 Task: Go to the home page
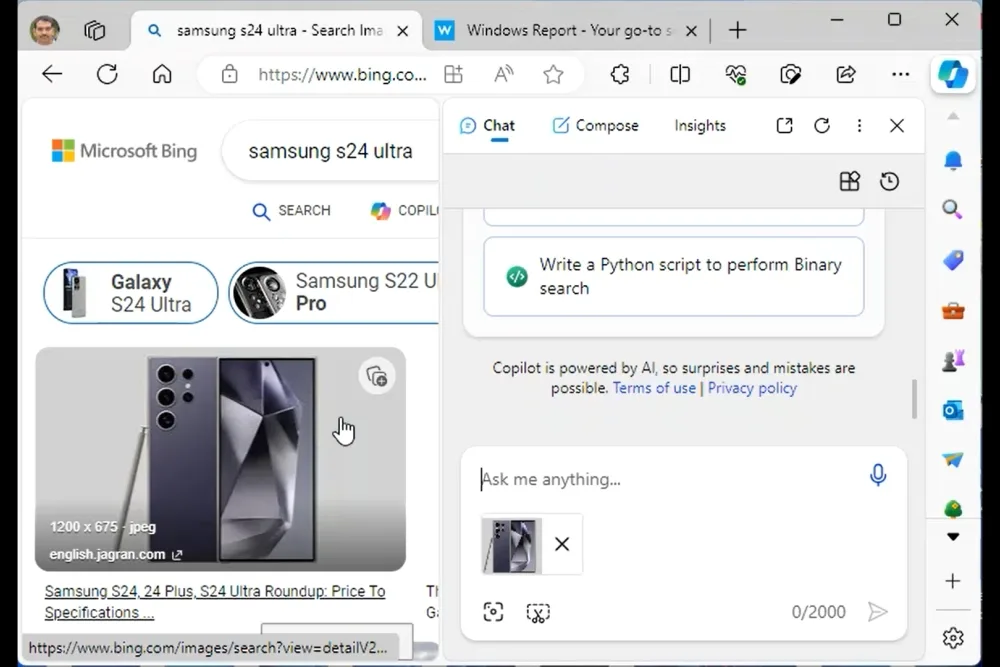162,75
